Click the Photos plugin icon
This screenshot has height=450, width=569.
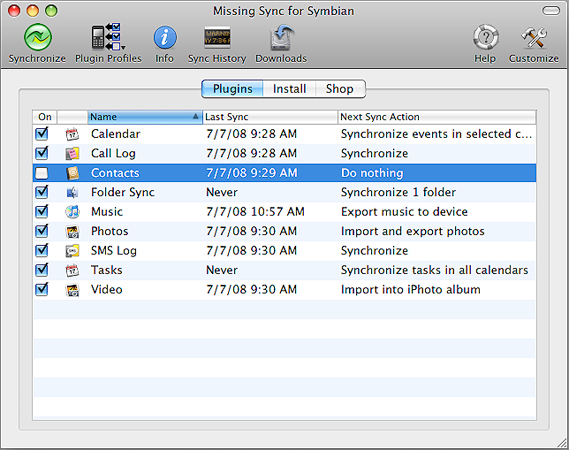(72, 232)
